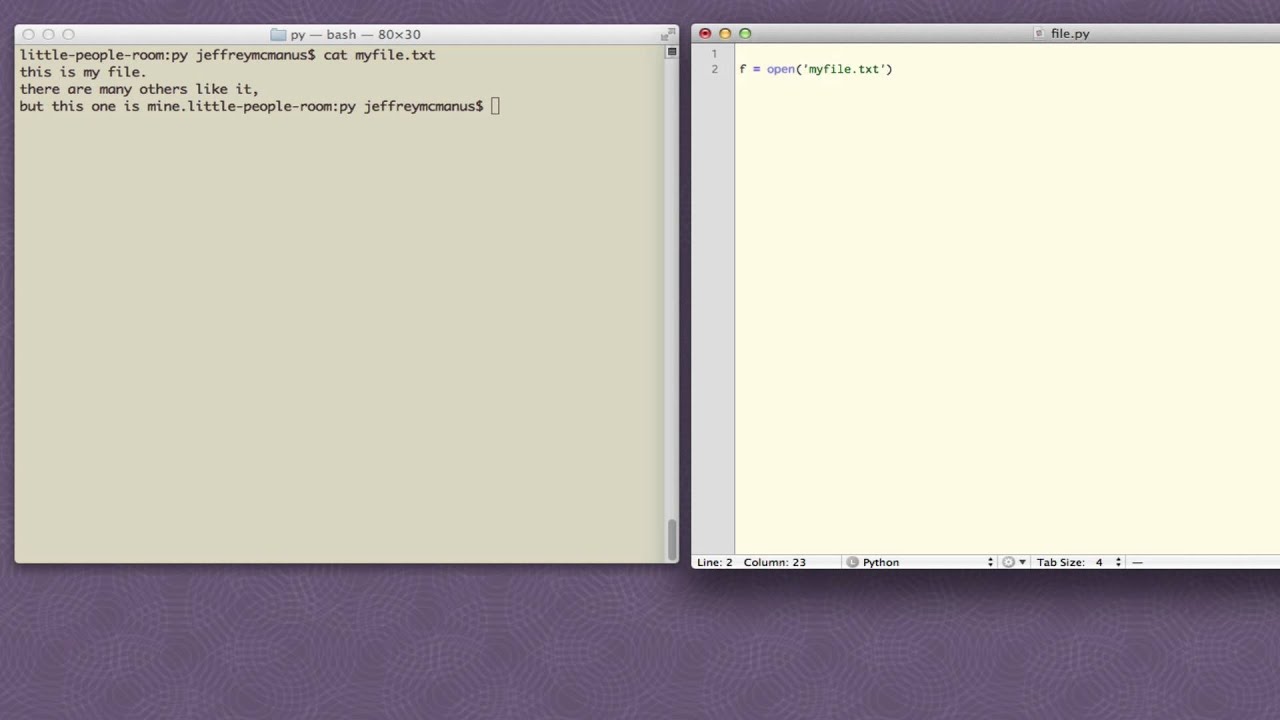Open the Python language selector dropdown
The image size is (1280, 720).
tap(920, 562)
